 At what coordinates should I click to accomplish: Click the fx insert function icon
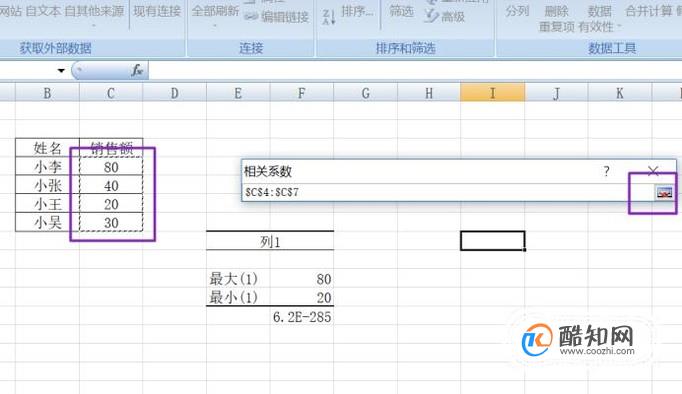coord(137,70)
